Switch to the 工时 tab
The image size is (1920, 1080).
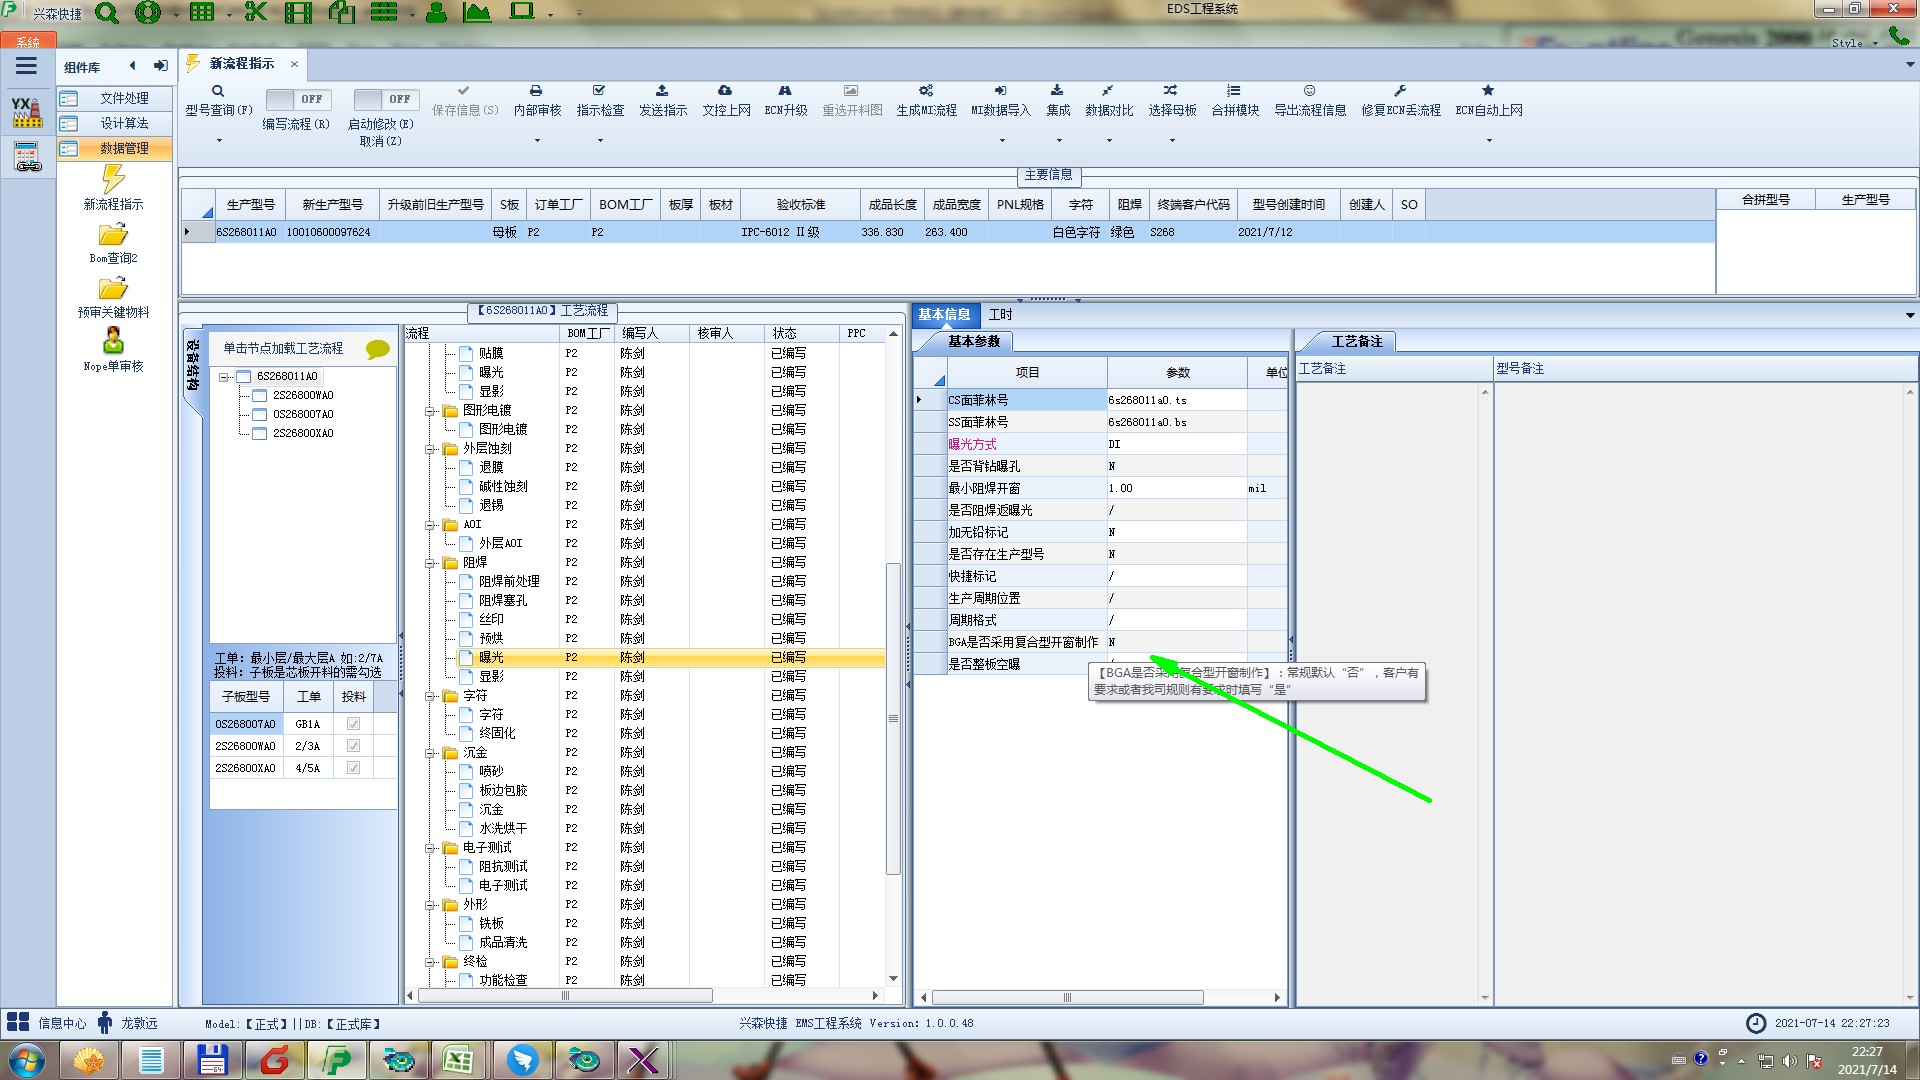(x=1000, y=315)
